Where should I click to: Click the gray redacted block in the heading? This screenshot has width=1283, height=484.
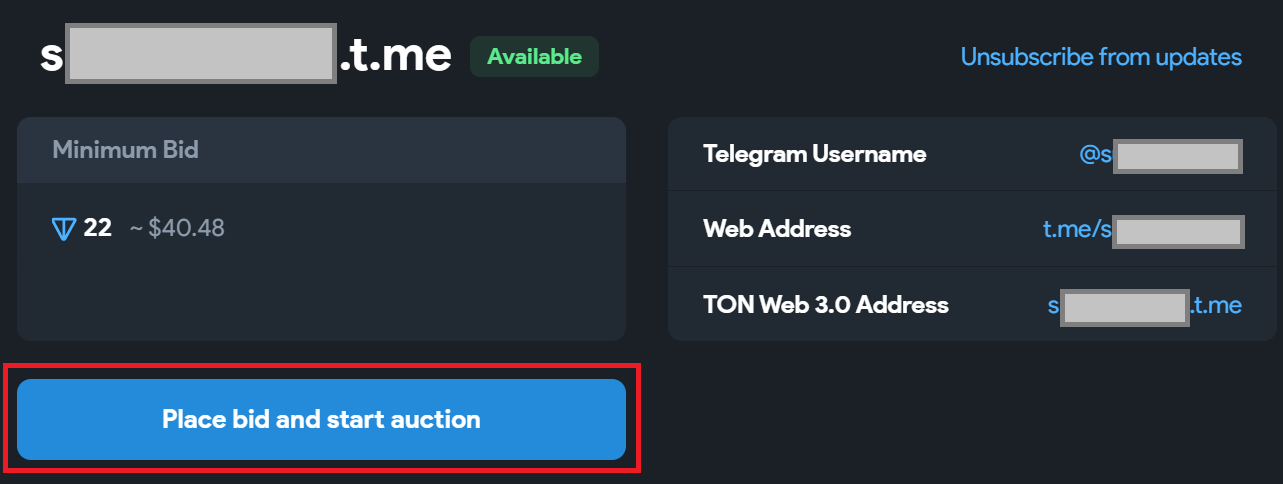(200, 55)
